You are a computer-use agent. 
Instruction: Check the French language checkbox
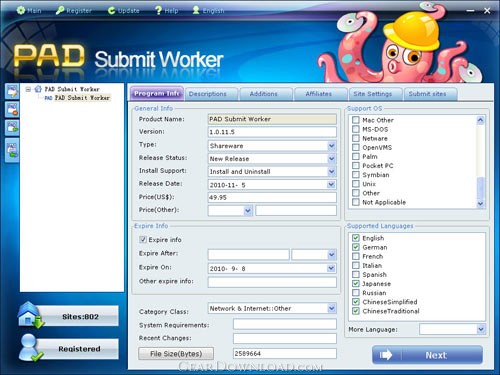tap(356, 256)
